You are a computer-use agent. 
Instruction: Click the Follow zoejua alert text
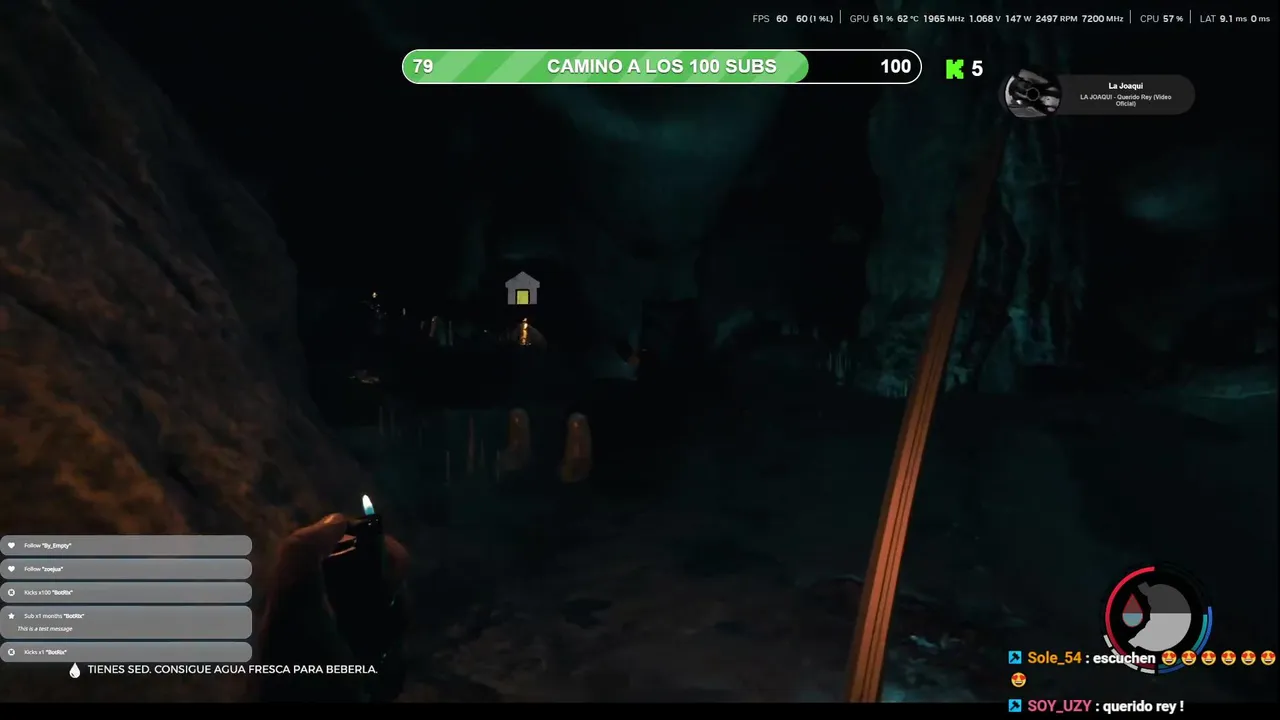[44, 569]
